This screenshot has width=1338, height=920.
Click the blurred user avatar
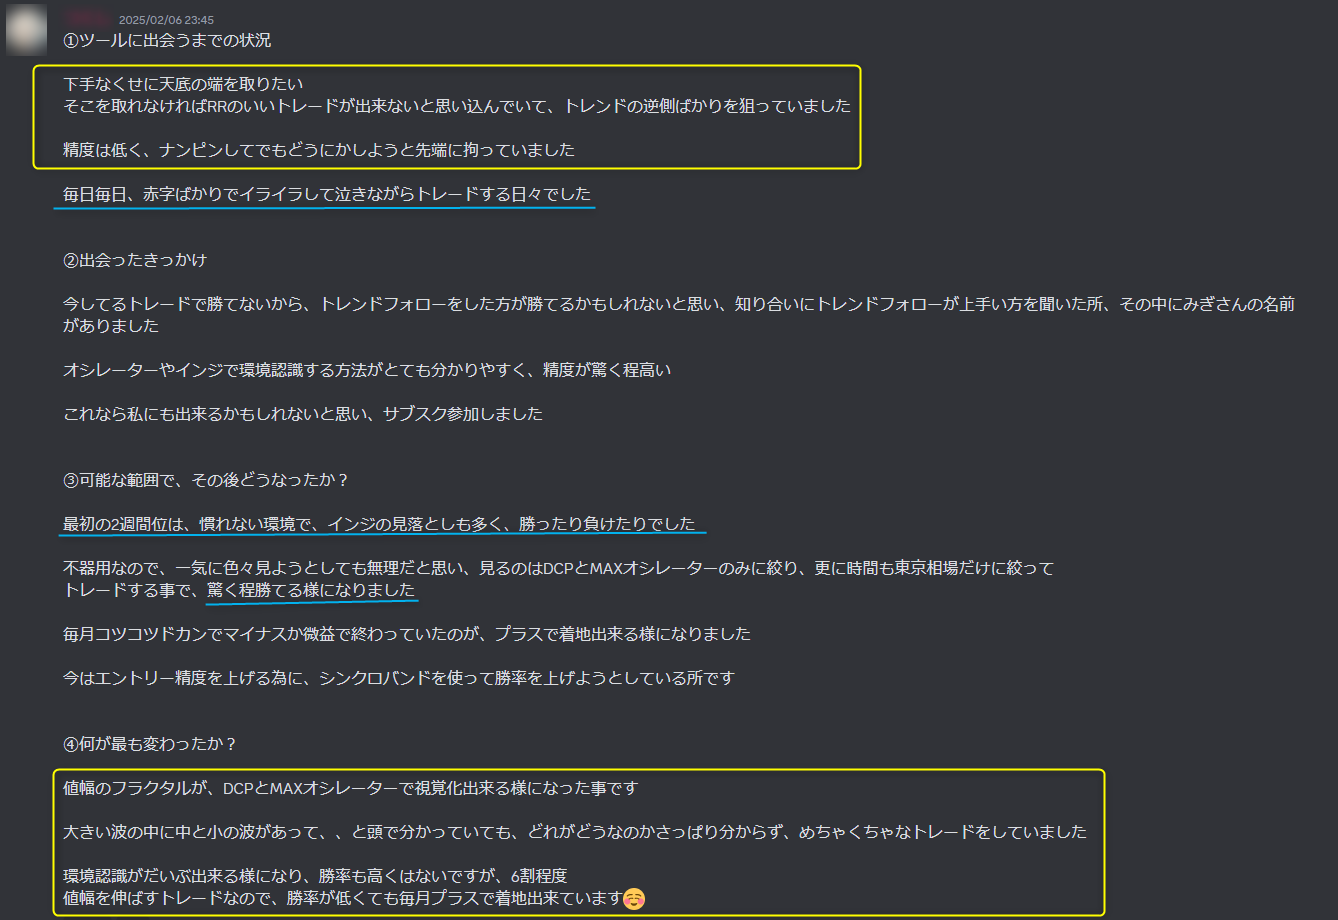(26, 30)
